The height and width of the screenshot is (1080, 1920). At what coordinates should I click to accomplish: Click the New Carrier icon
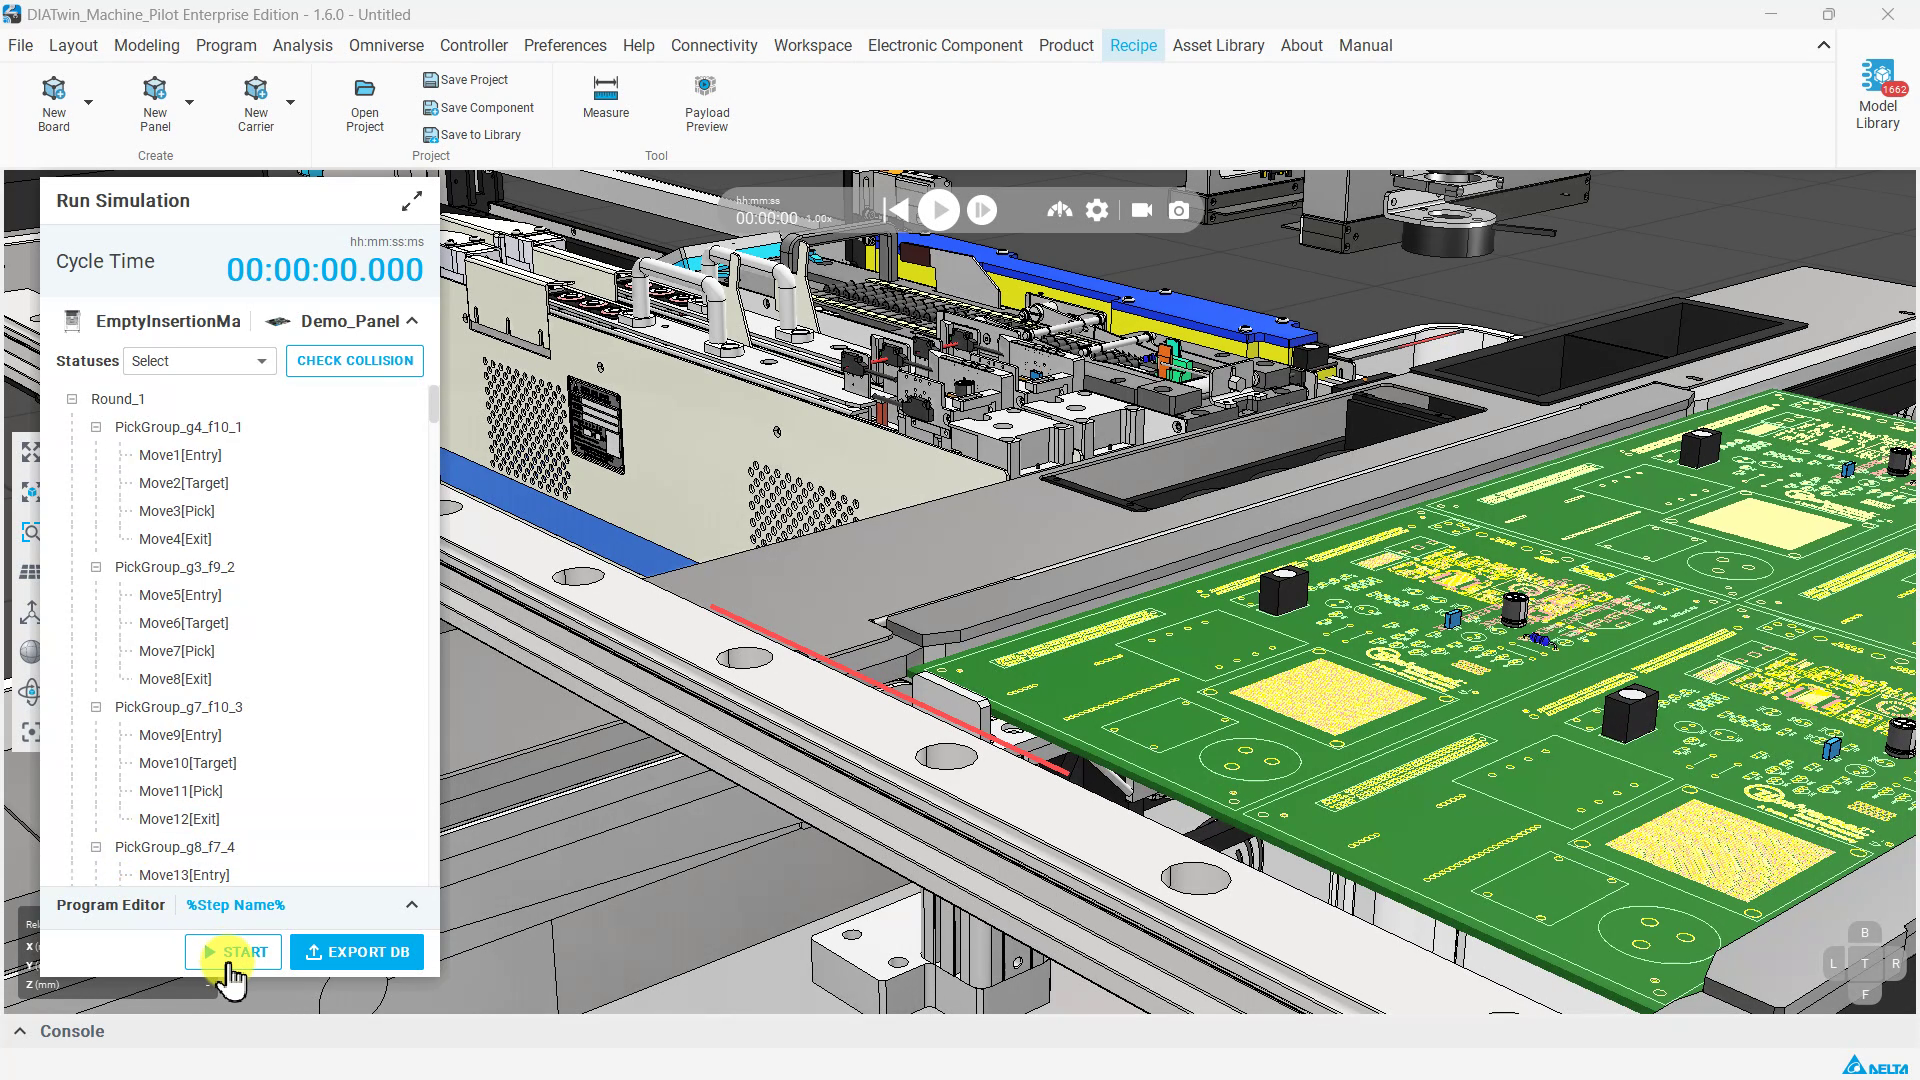click(256, 89)
